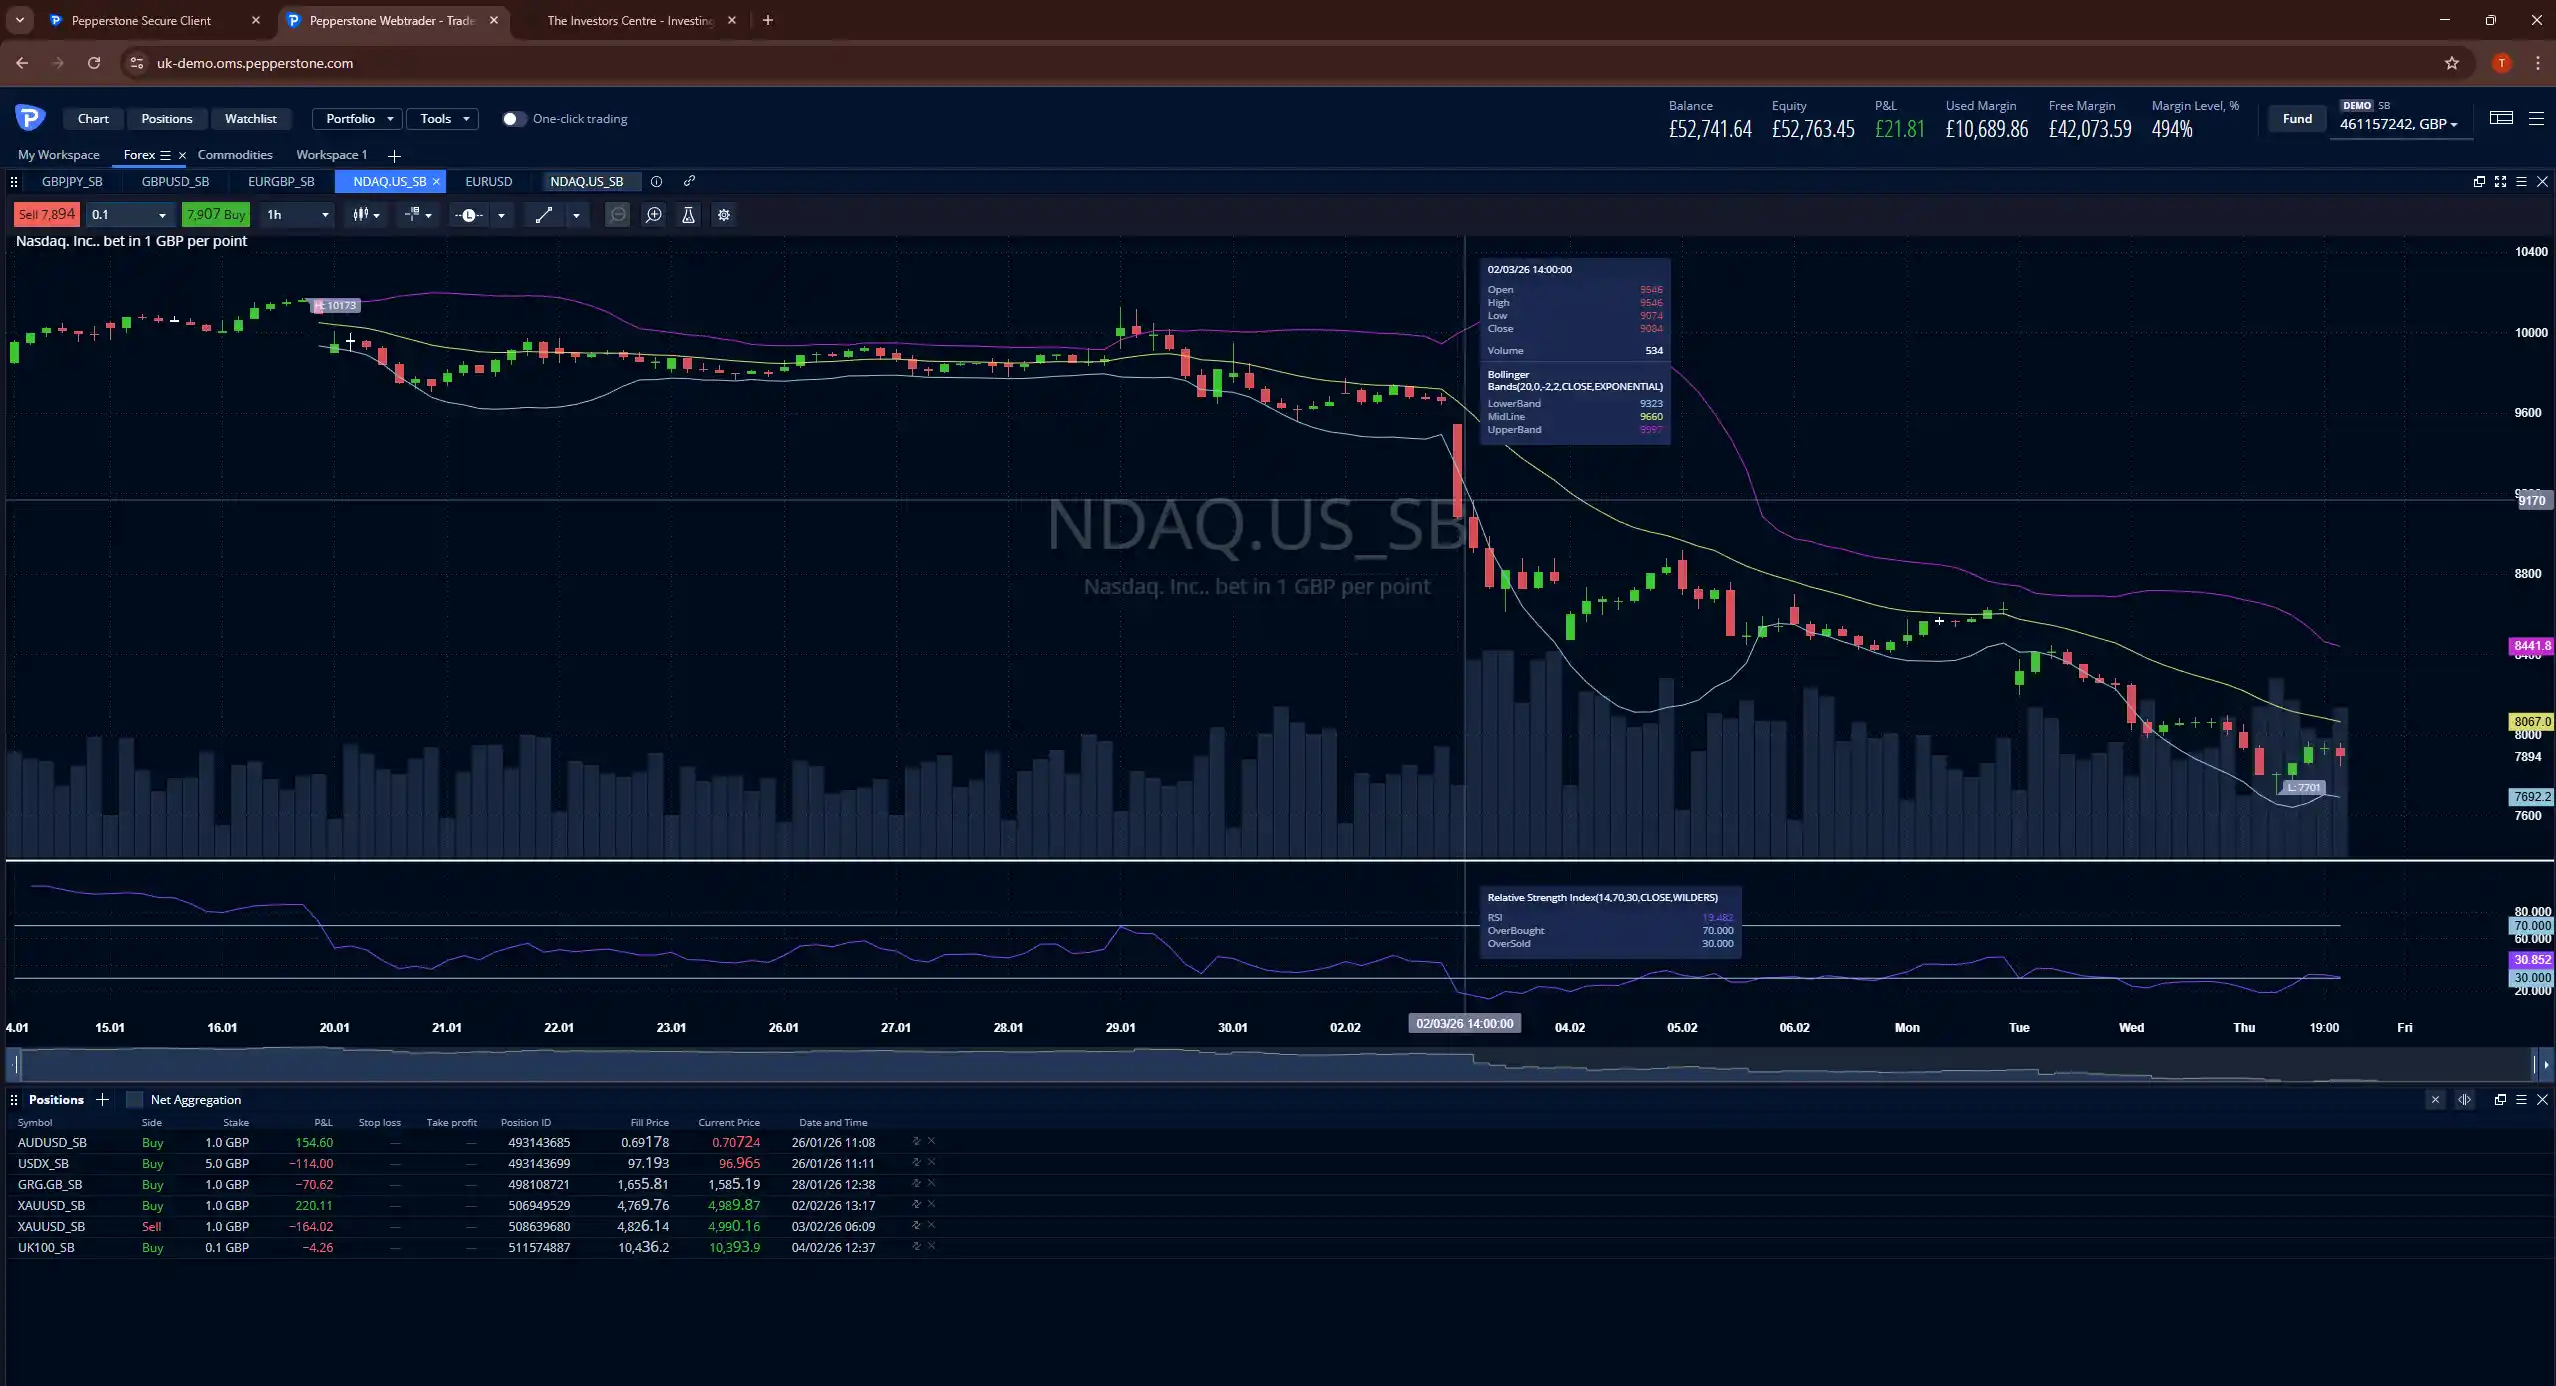
Task: Open the candlestick chart type icon
Action: 361,215
